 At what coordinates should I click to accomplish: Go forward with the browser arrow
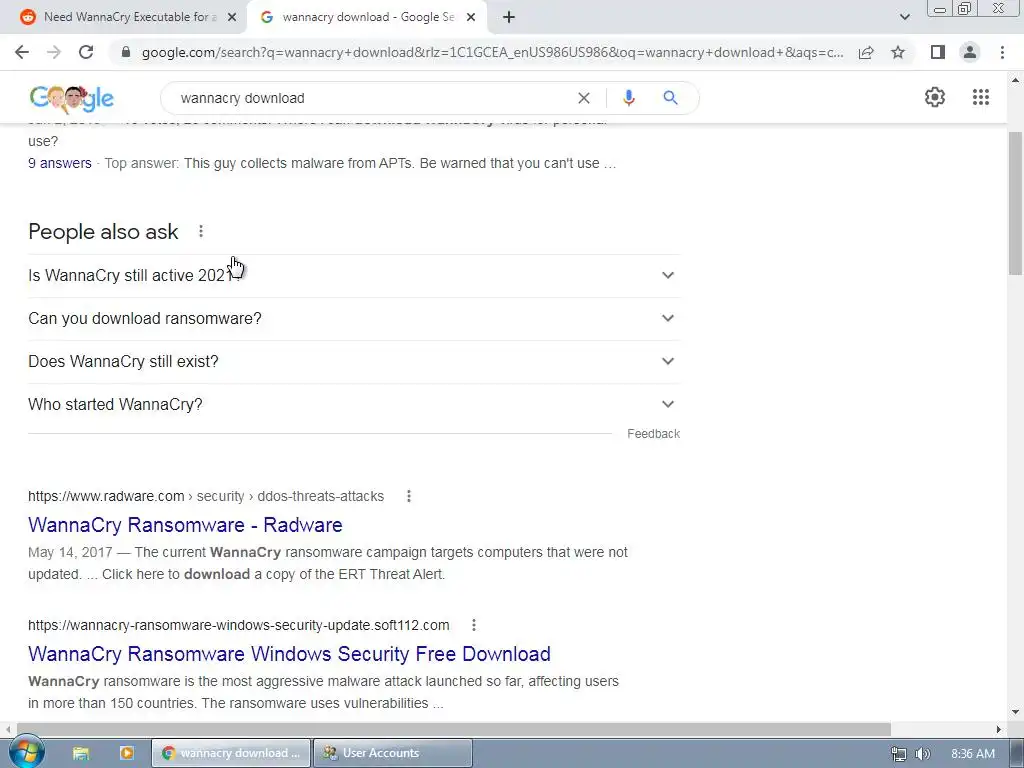click(x=54, y=52)
